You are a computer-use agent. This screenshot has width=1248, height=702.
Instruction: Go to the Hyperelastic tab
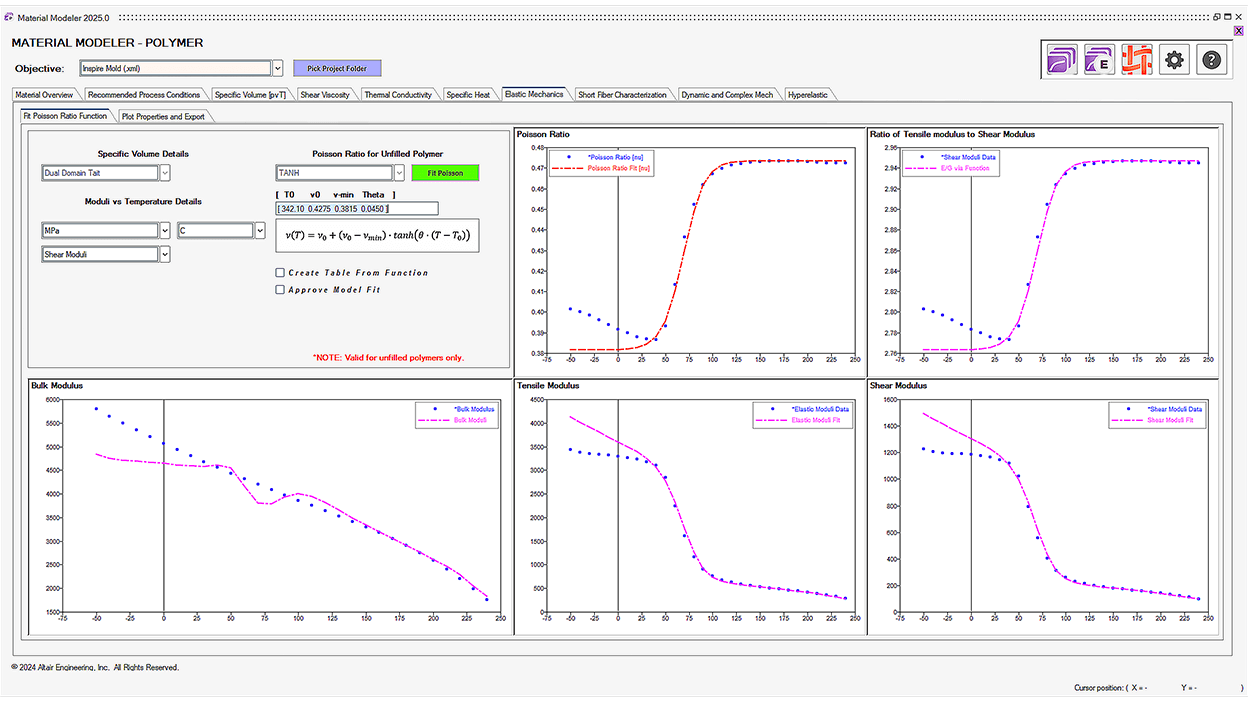coord(808,95)
